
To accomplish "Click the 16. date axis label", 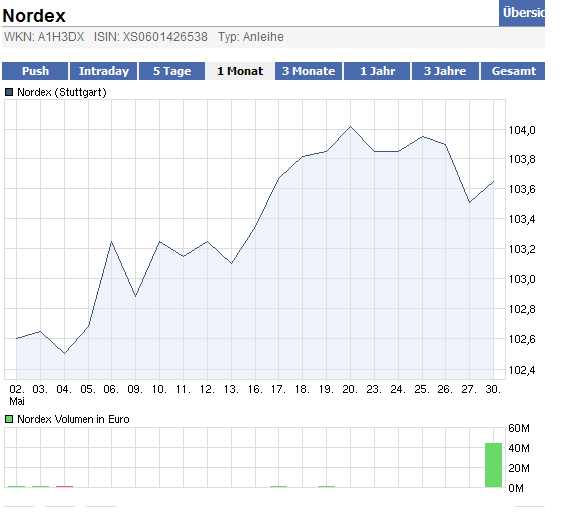I will [x=255, y=389].
